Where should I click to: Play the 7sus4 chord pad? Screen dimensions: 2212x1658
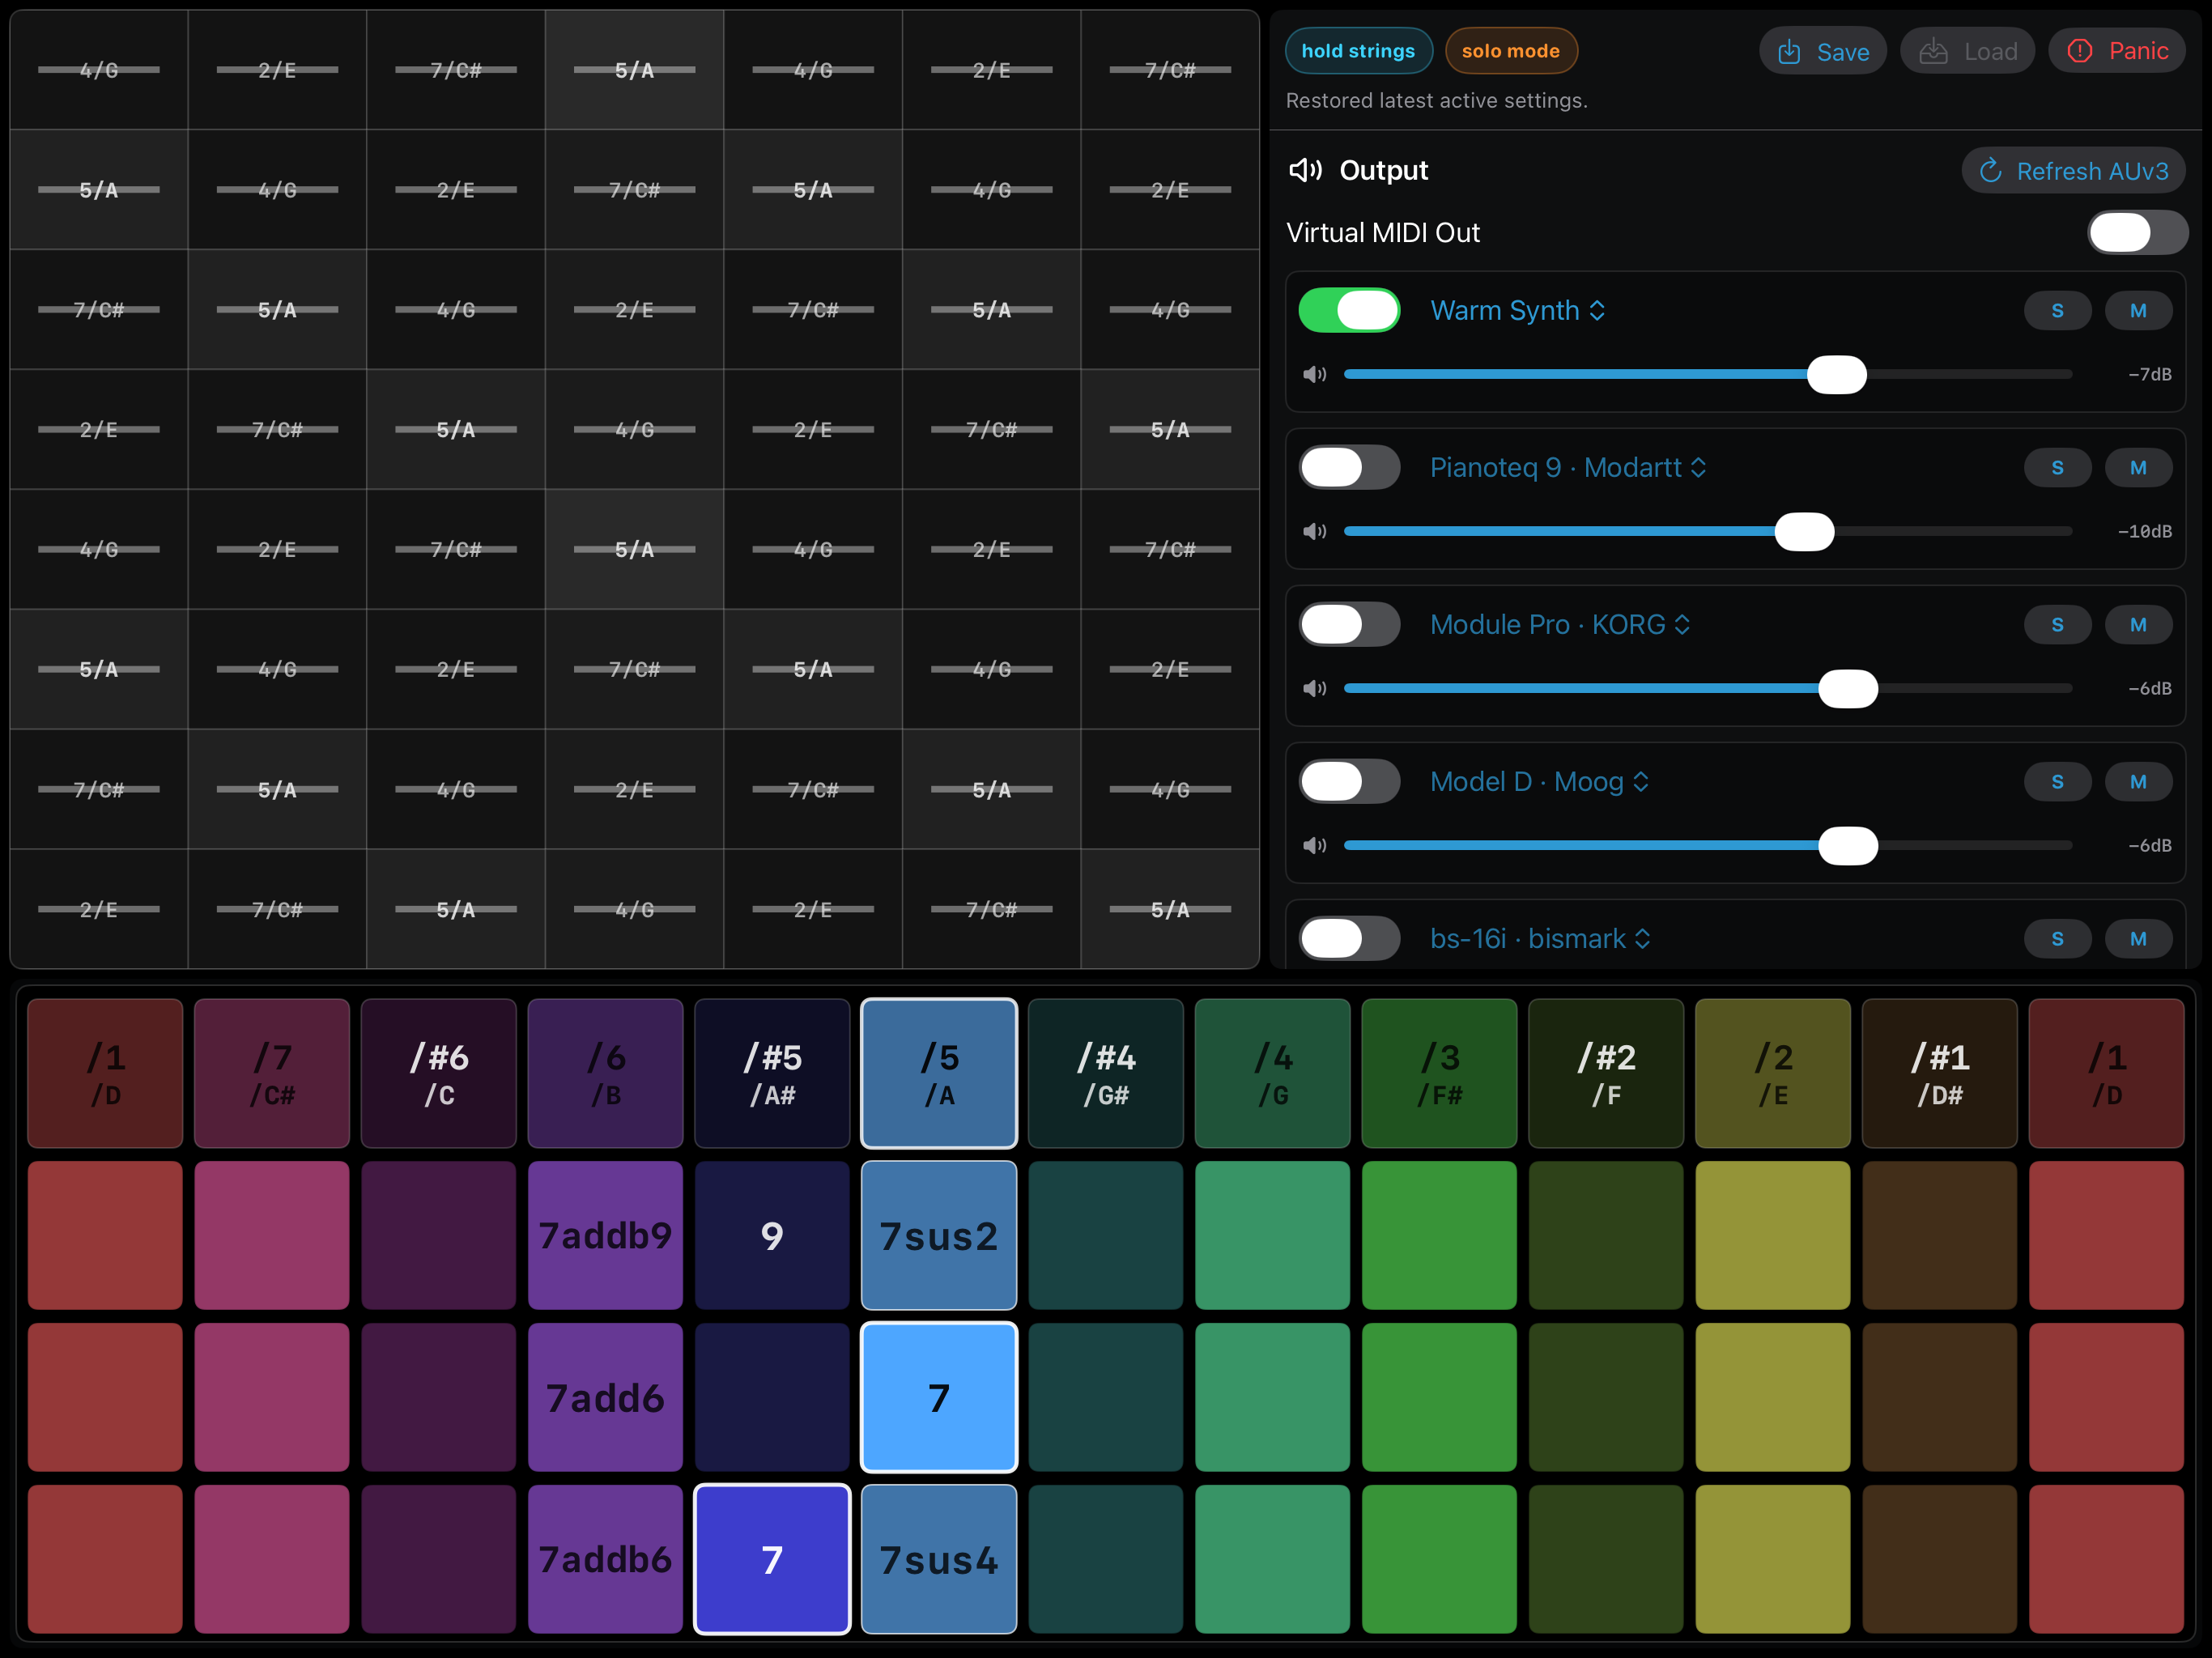pos(939,1560)
